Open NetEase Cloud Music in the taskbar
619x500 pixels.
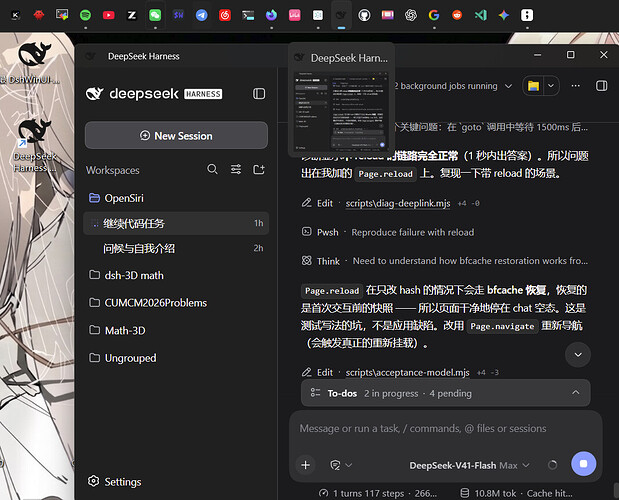tap(225, 15)
